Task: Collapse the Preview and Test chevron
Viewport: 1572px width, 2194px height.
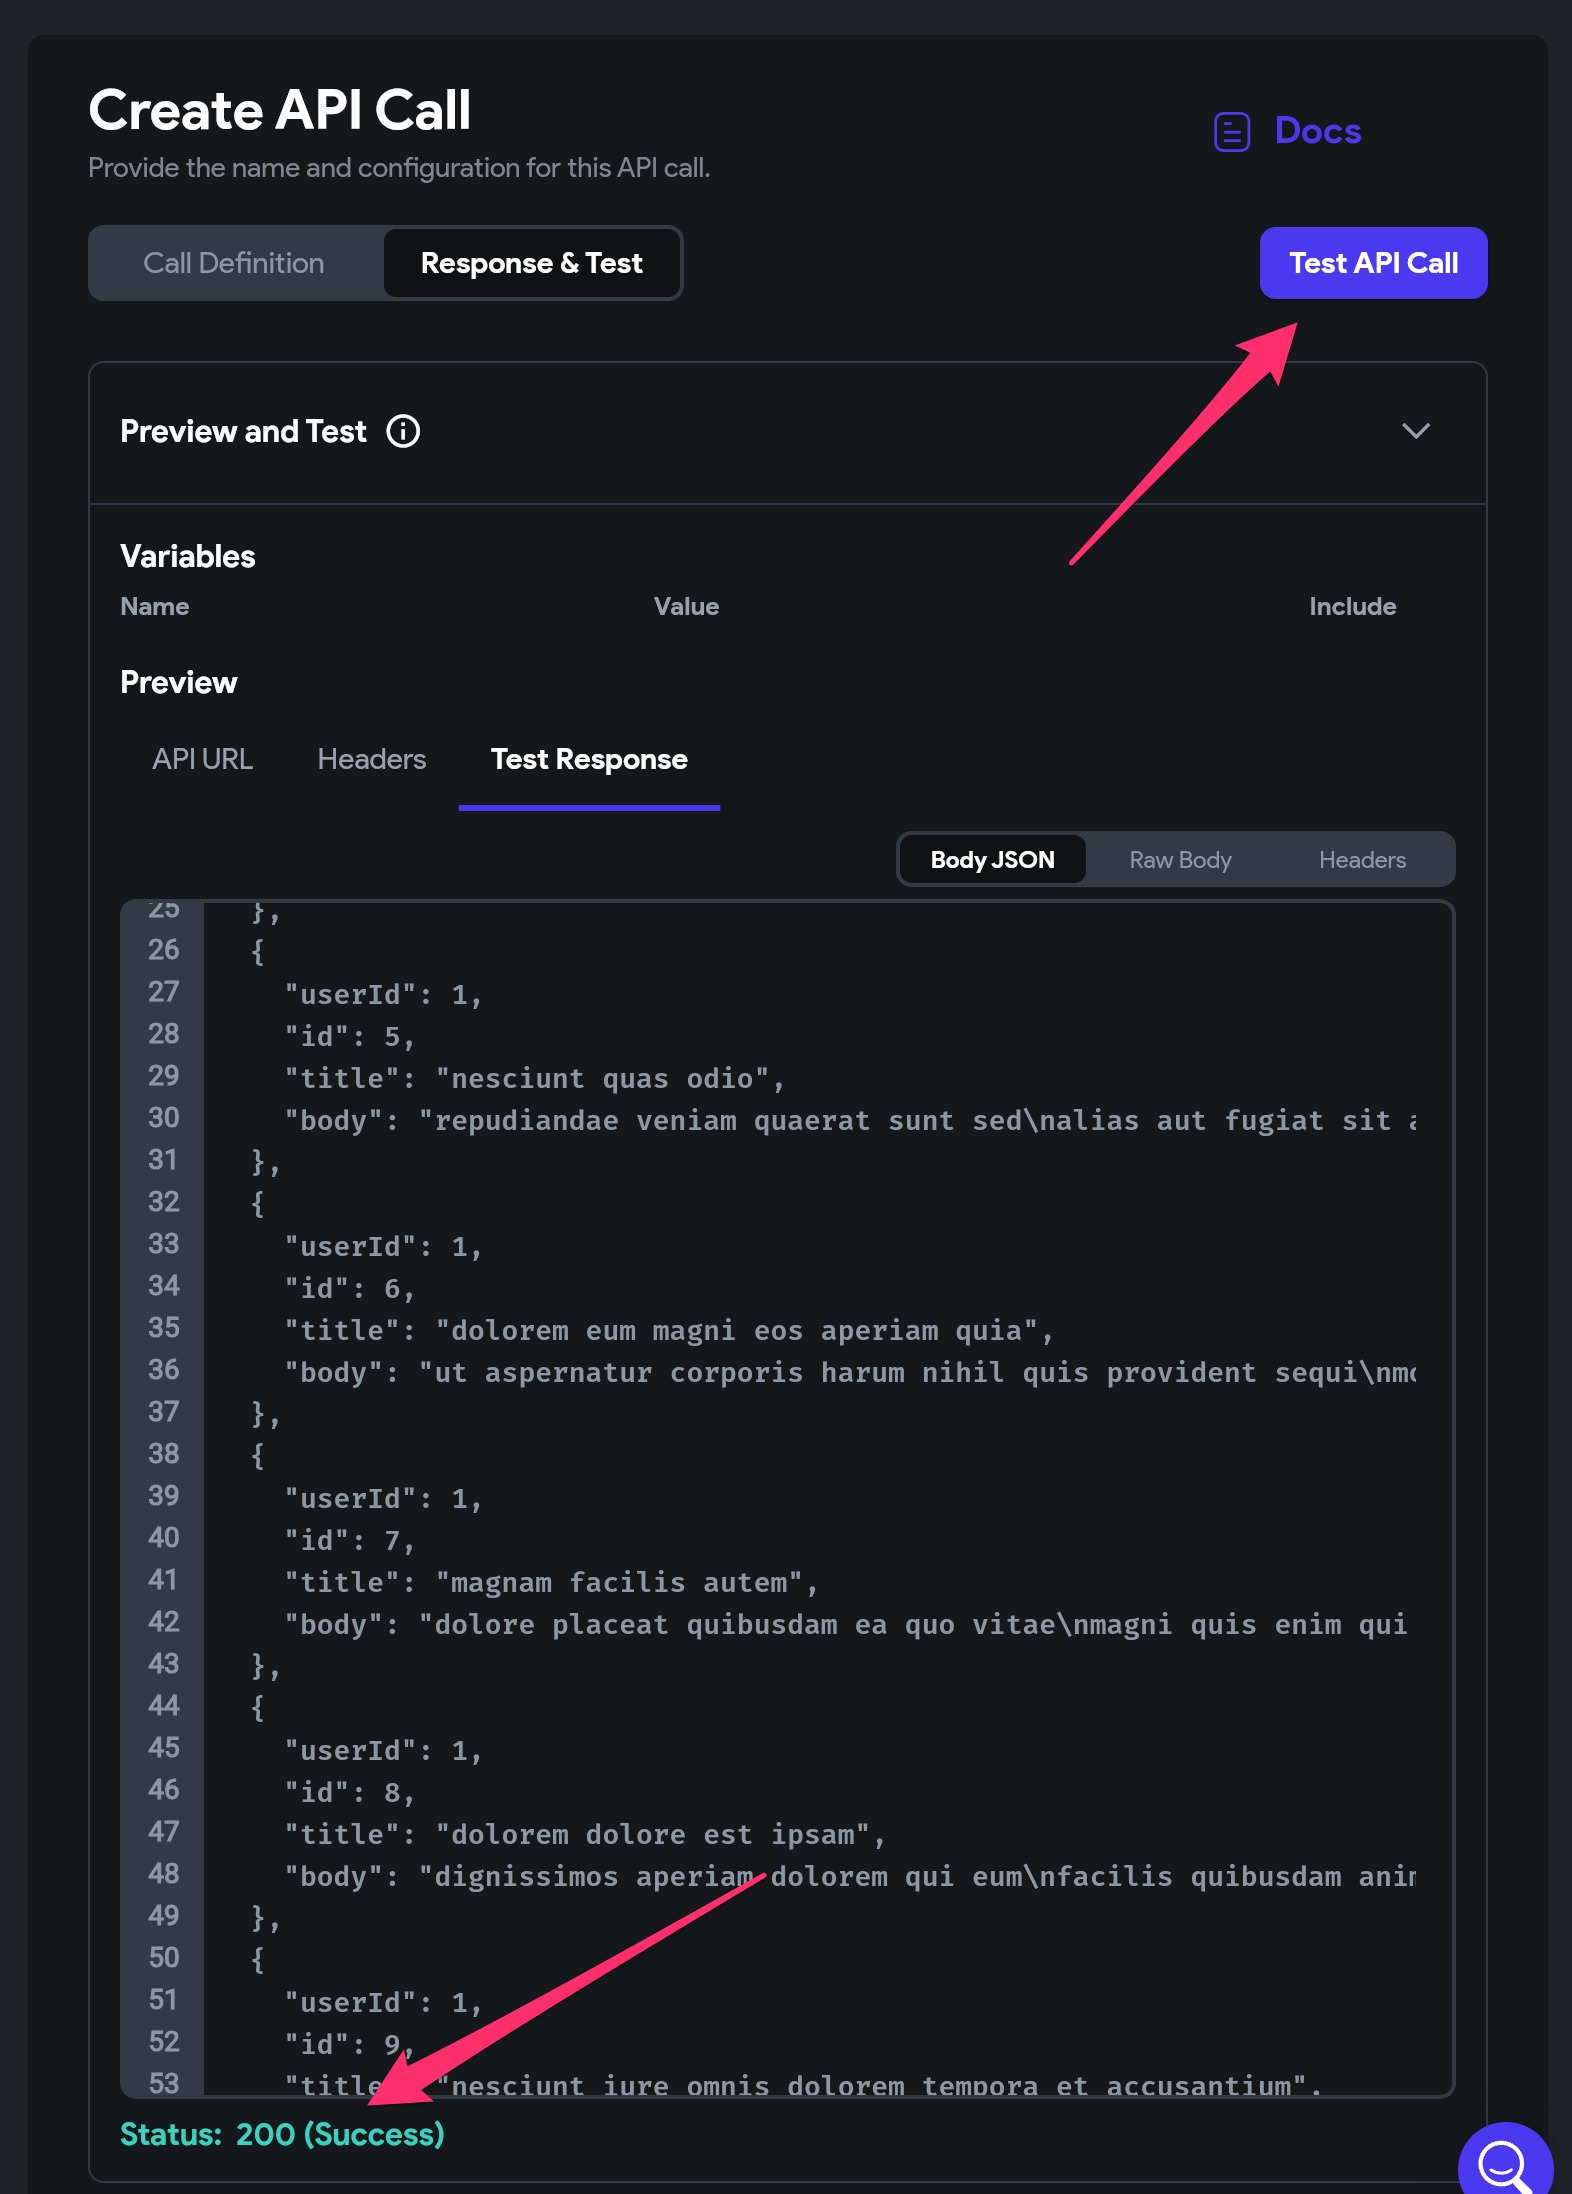Action: tap(1415, 431)
